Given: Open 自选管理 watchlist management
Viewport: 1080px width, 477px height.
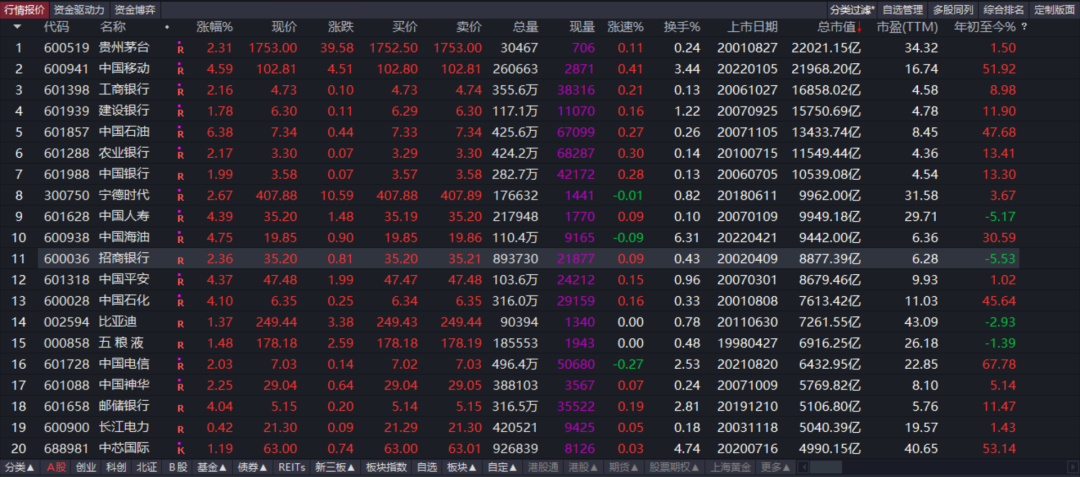Looking at the screenshot, I should click(904, 9).
